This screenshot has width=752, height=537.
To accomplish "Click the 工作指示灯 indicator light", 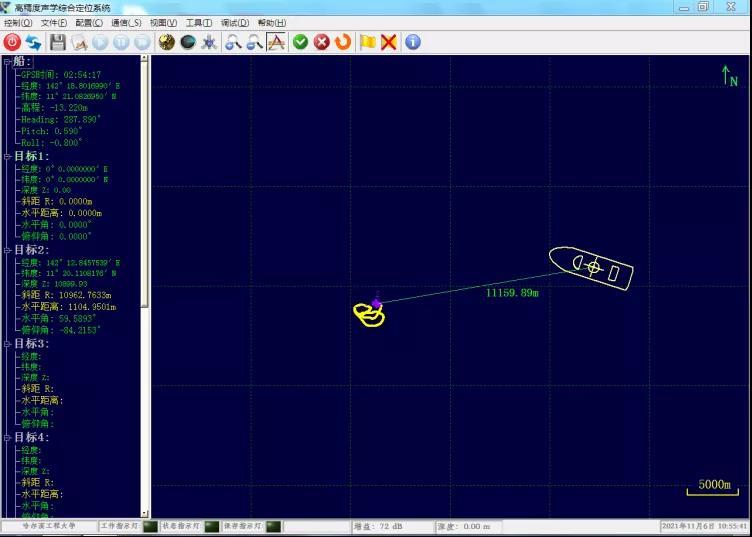I will (x=150, y=526).
